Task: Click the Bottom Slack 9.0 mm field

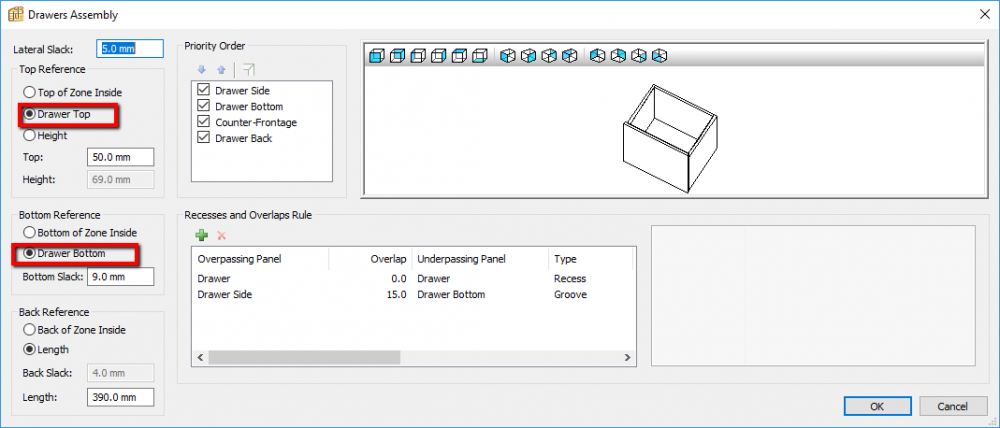Action: click(x=121, y=277)
